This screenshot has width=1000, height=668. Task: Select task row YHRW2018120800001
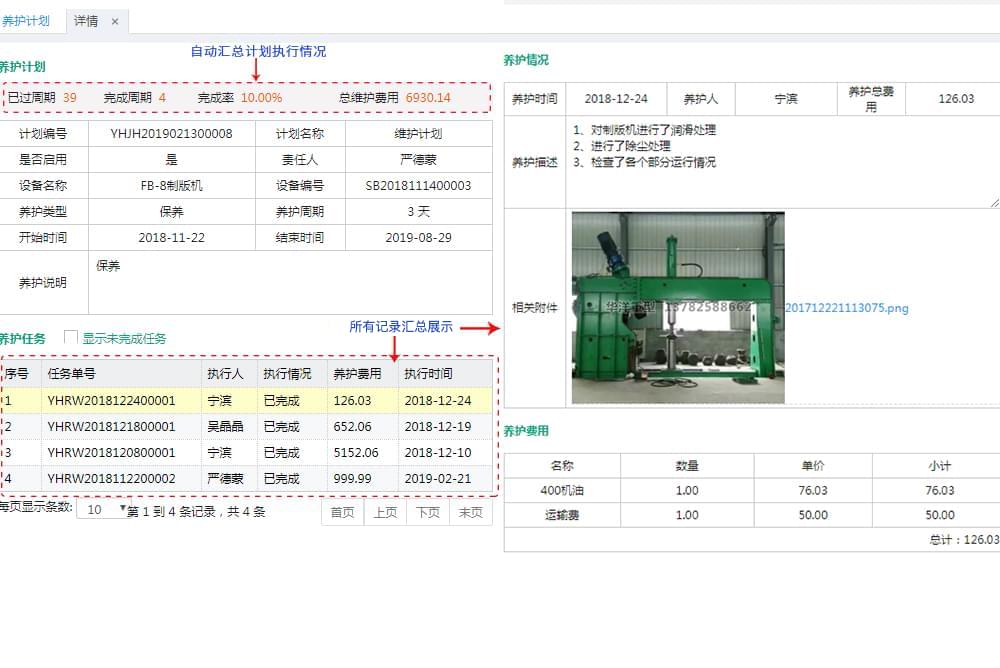[x=247, y=452]
